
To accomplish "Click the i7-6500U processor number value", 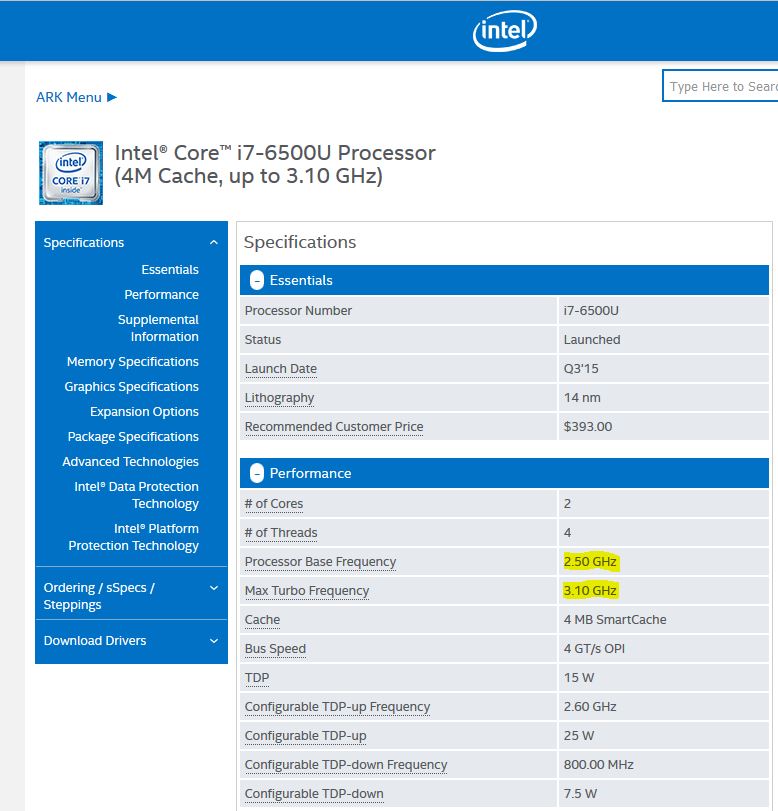I will point(591,311).
